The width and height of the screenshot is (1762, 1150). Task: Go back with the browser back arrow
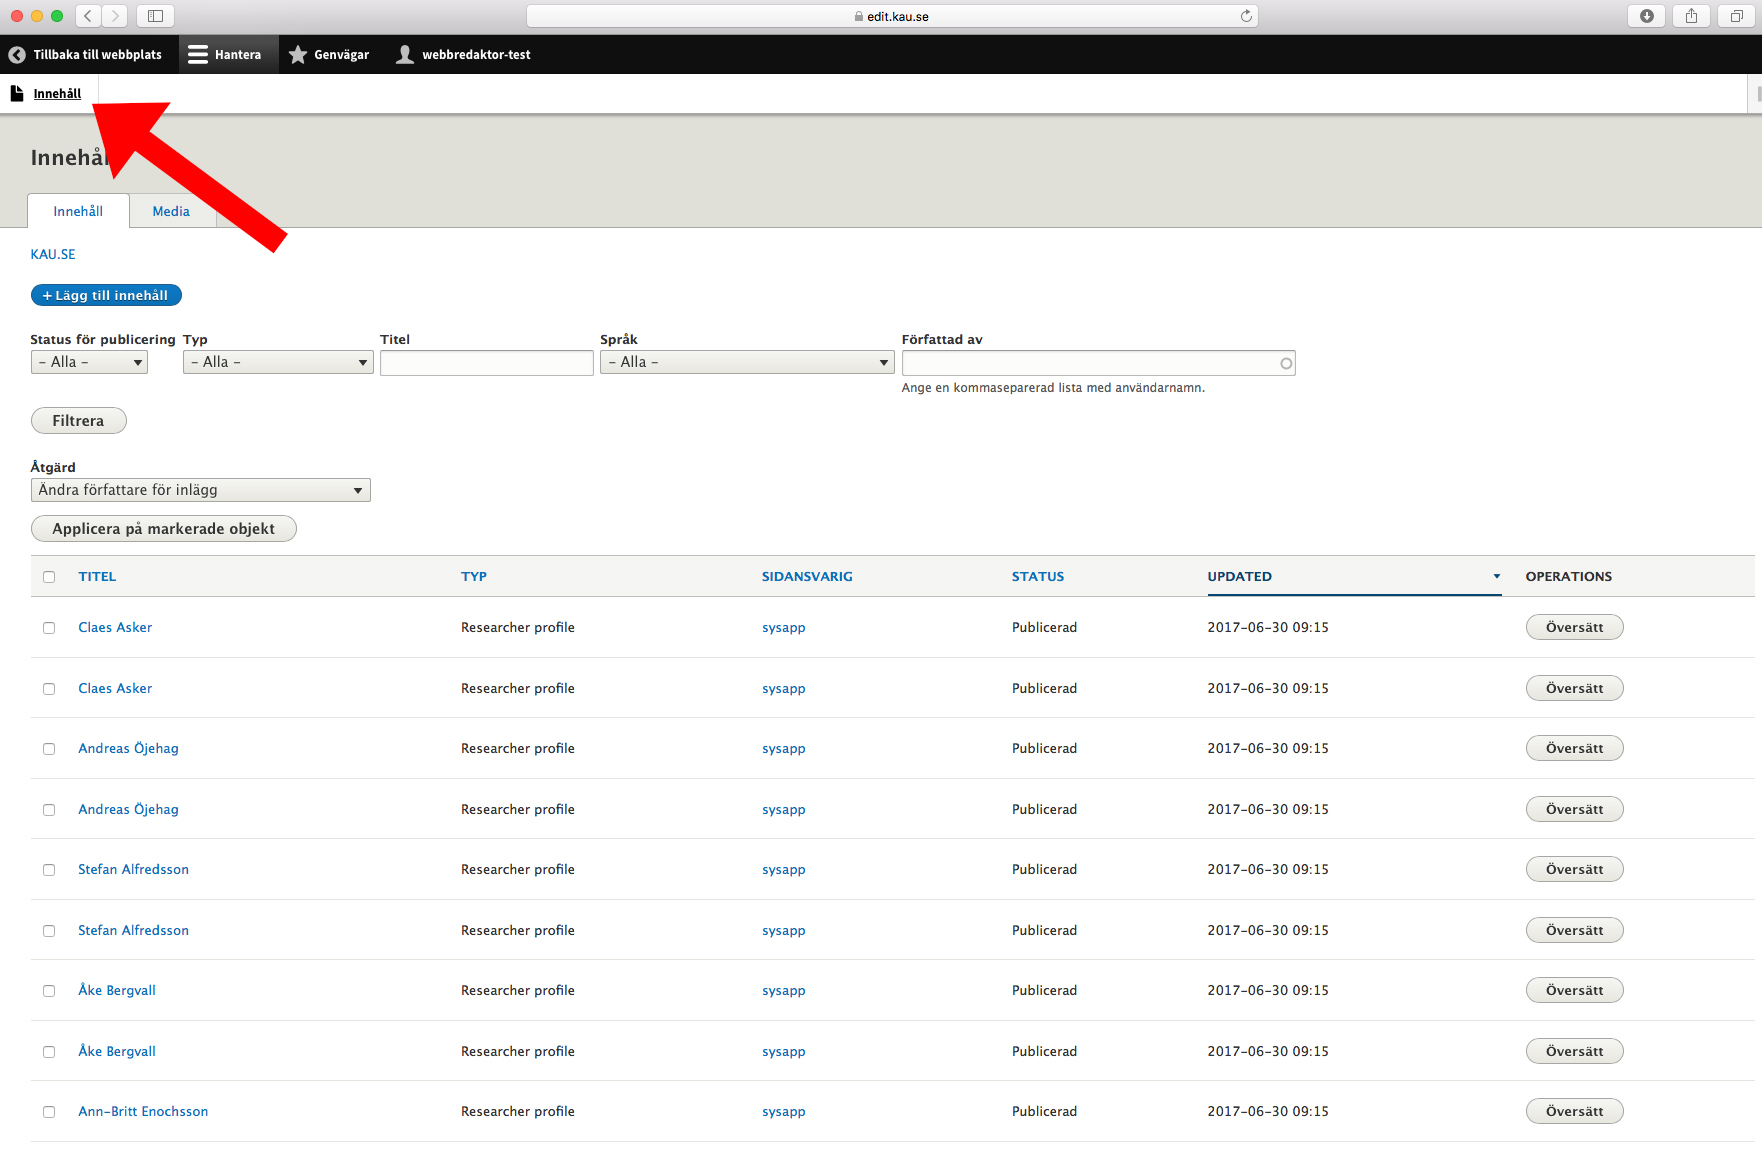click(x=88, y=15)
